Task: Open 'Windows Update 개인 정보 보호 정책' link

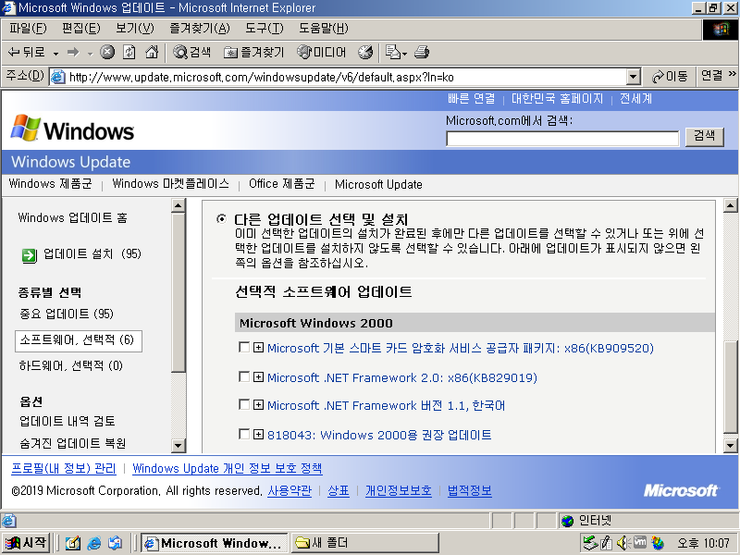Action: (227, 468)
